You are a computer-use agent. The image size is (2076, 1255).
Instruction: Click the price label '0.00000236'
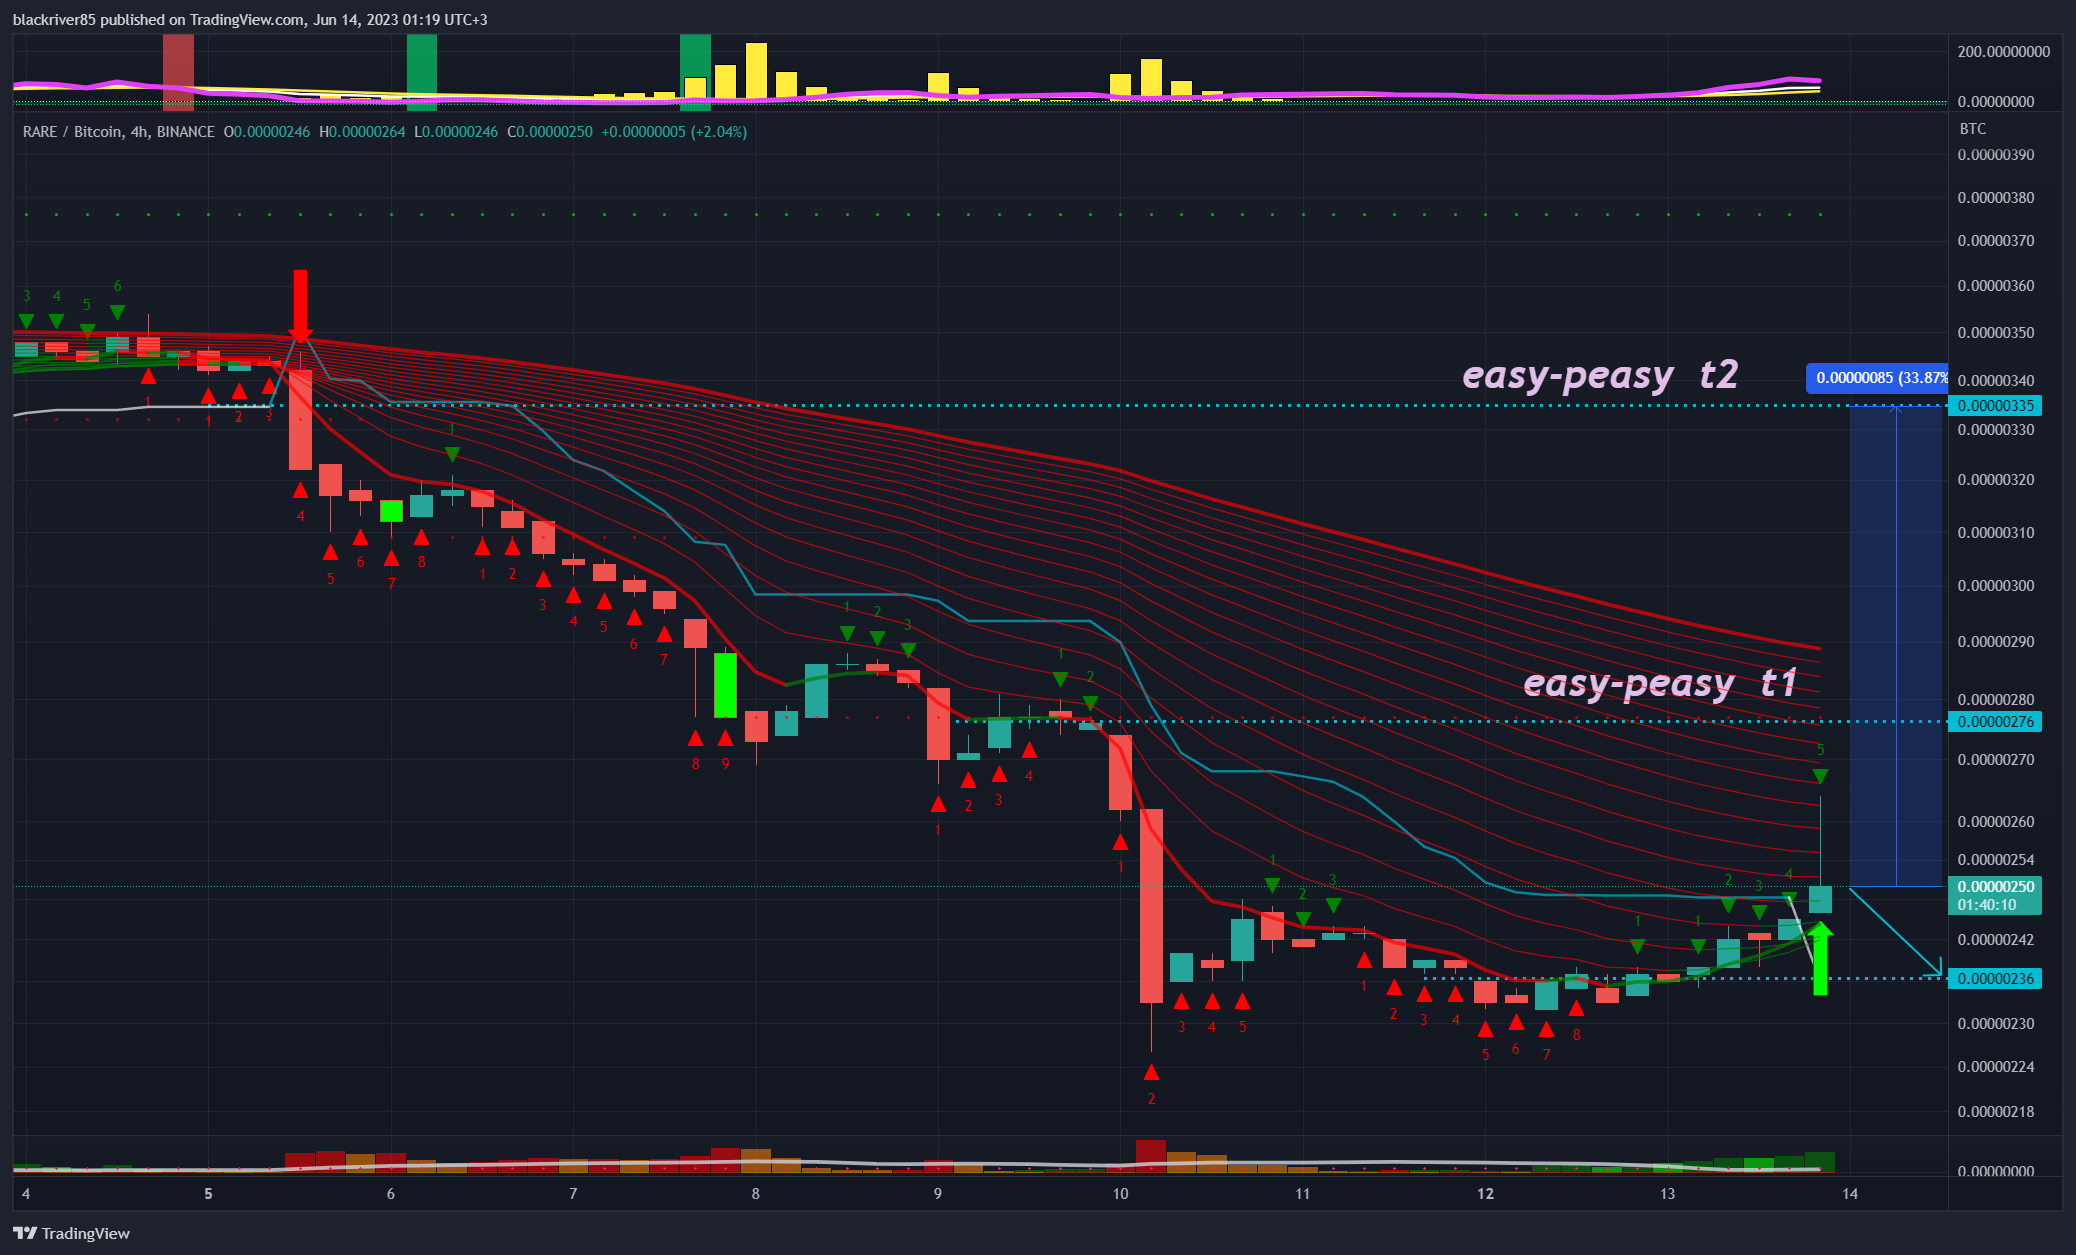1995,979
